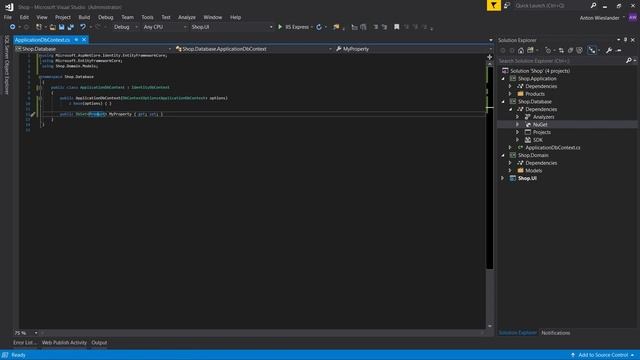This screenshot has height=360, width=640.
Task: Click the Save toolbar icon
Action: (x=62, y=27)
